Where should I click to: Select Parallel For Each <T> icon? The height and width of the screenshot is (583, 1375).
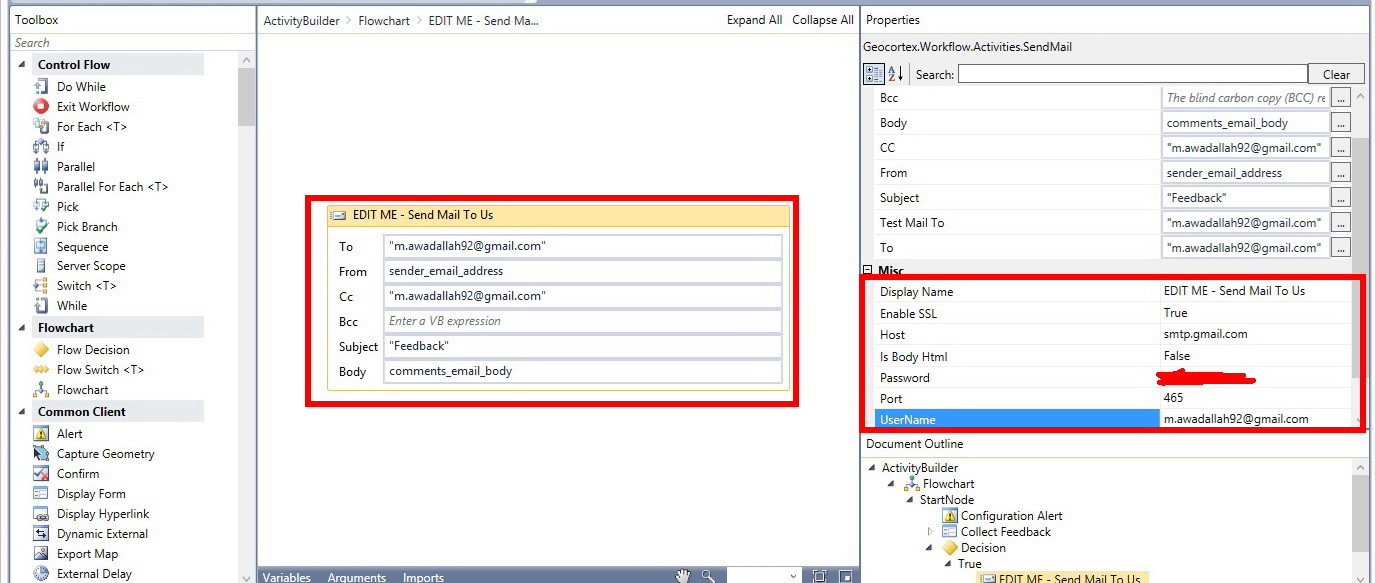click(41, 186)
